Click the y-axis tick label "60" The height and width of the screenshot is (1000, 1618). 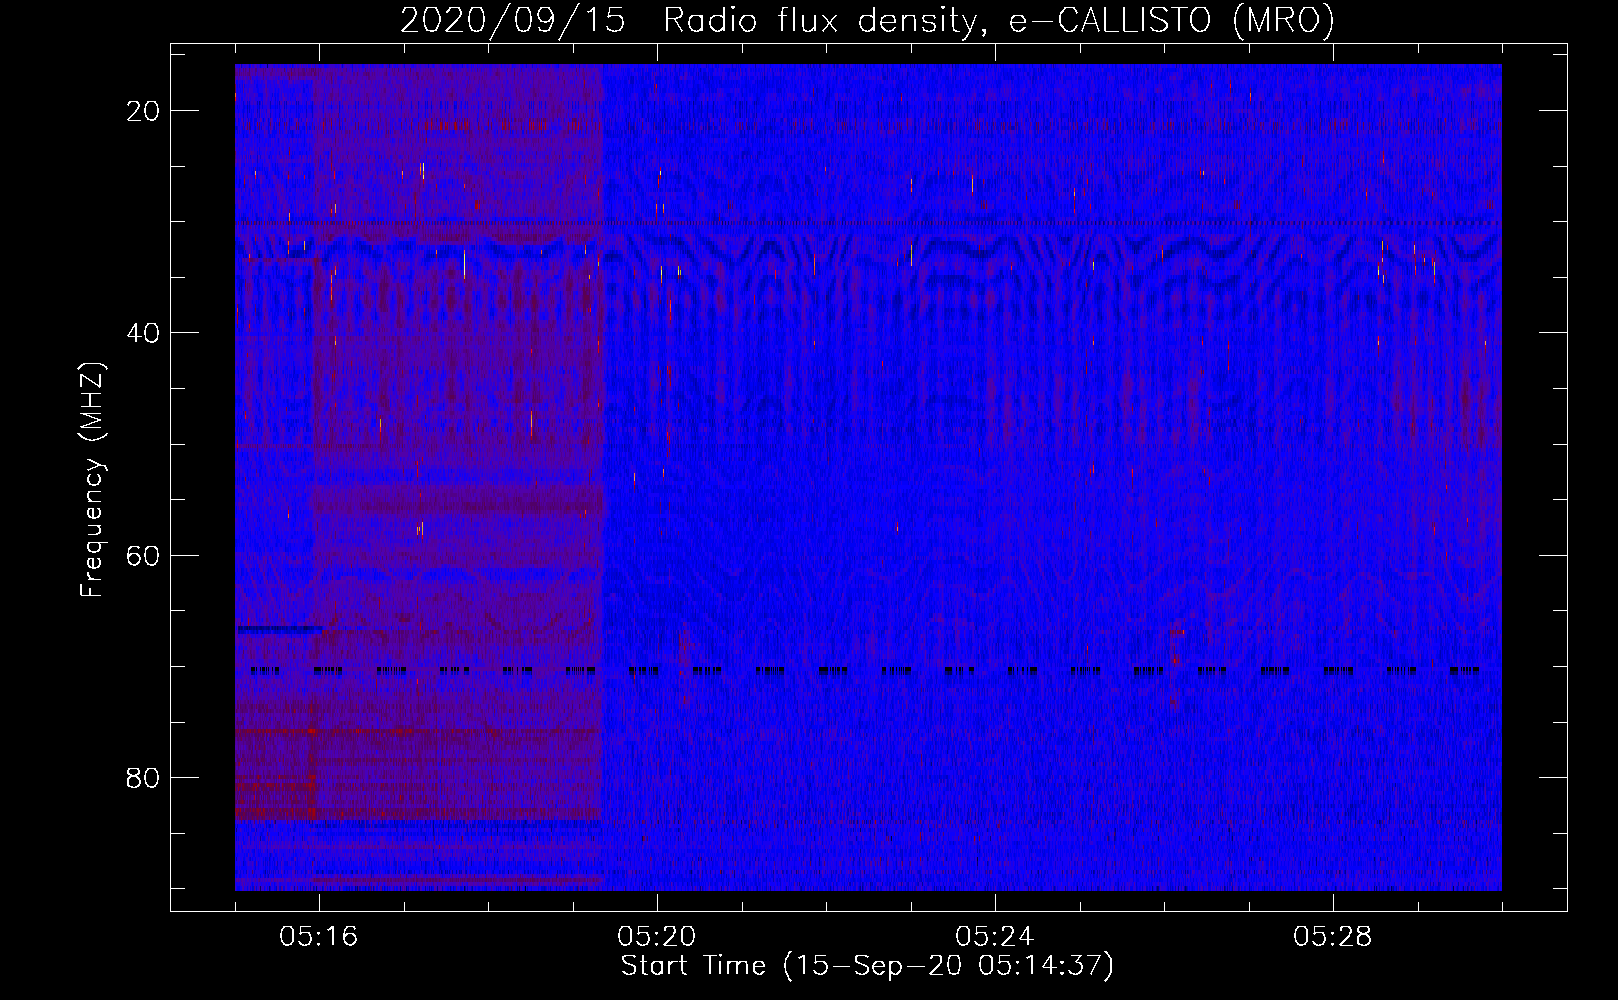[143, 555]
